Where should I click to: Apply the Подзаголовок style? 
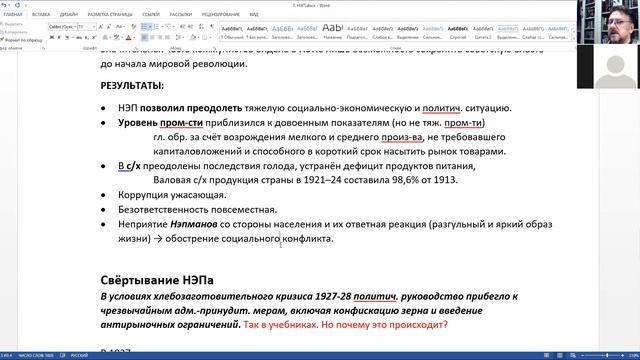pos(358,33)
